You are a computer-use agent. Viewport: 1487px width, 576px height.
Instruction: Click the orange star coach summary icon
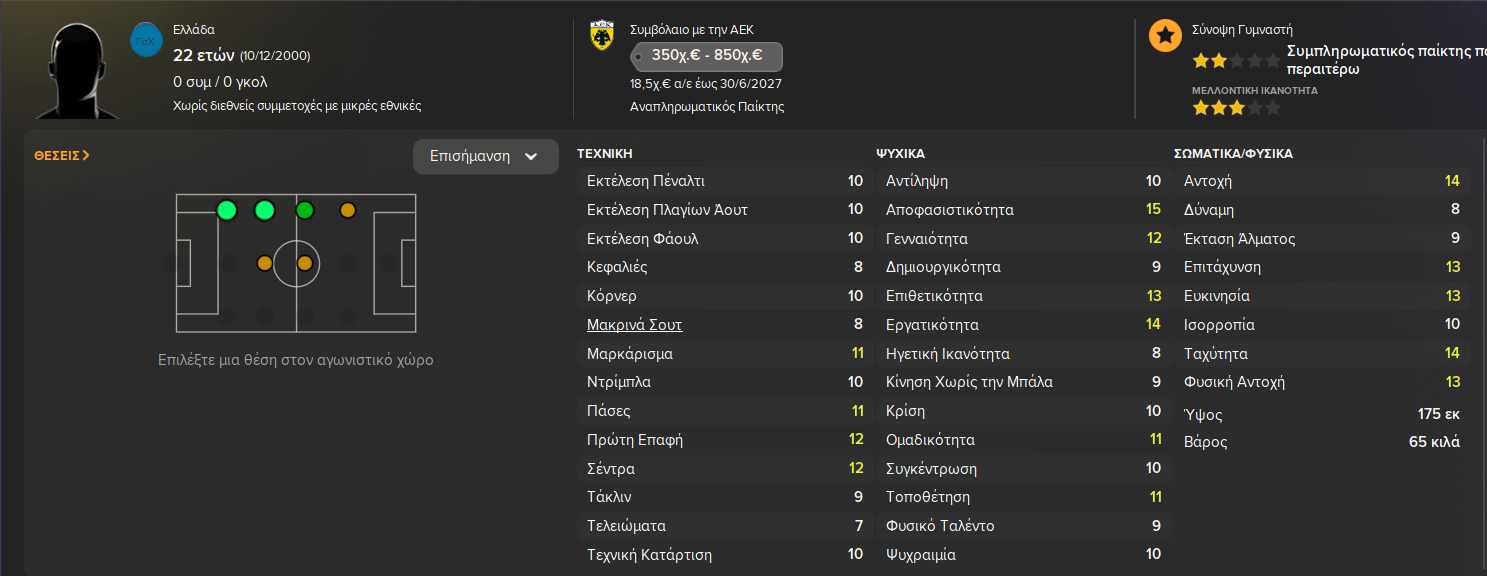click(x=1164, y=37)
